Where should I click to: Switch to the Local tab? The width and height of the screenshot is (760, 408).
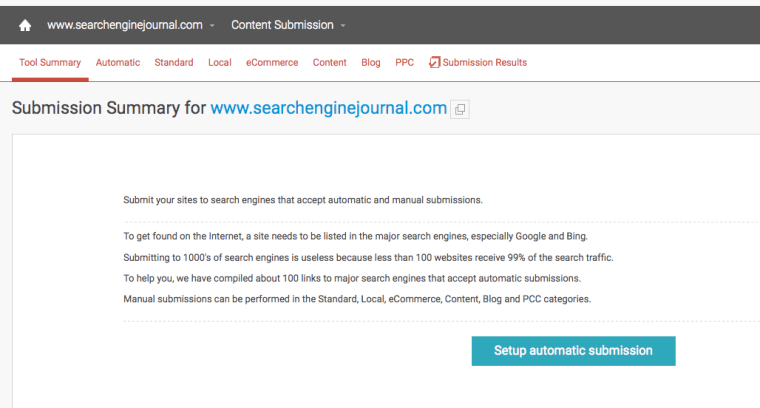pyautogui.click(x=220, y=63)
